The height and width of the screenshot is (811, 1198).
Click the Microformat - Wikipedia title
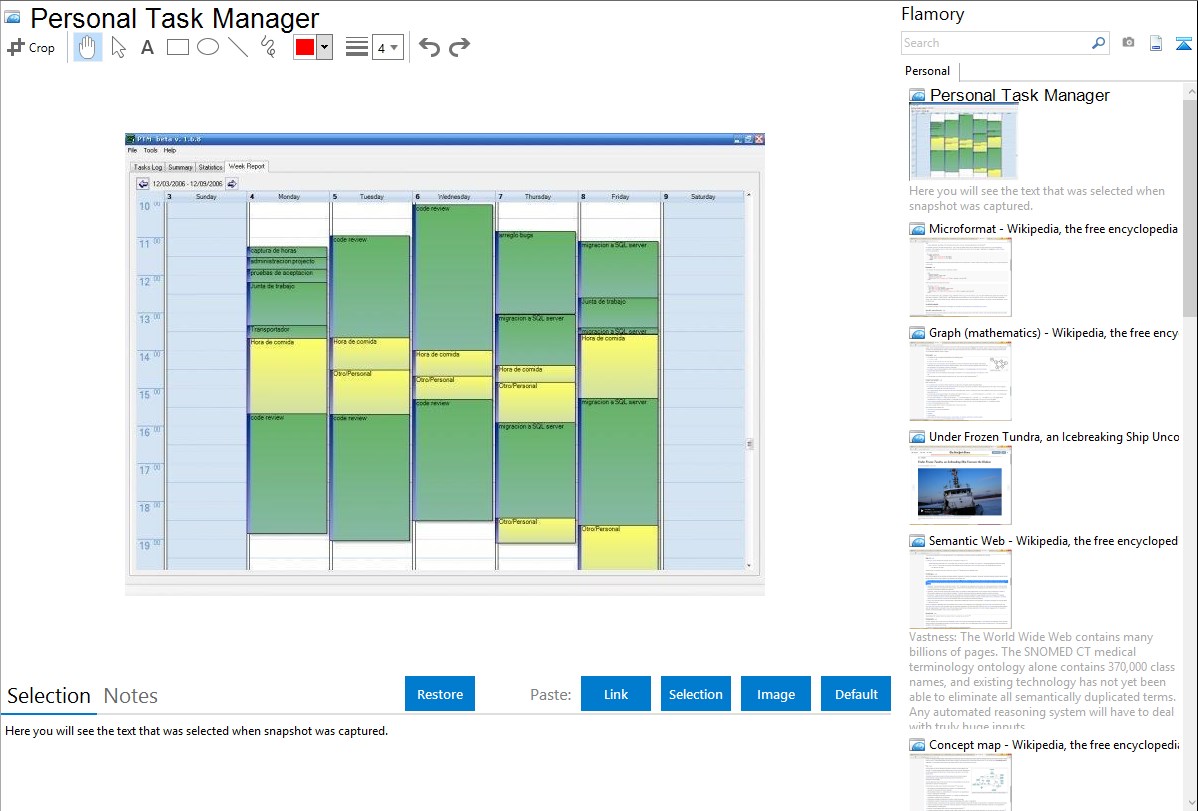1053,229
